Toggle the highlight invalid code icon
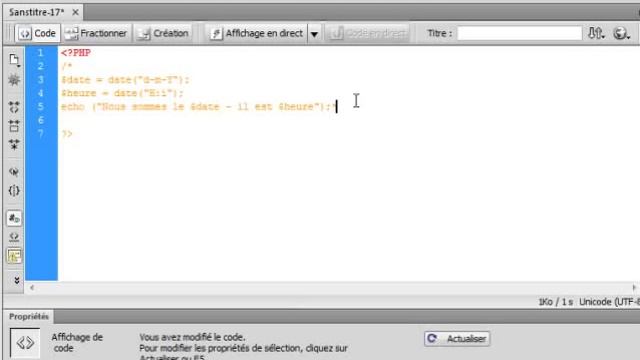640x360 pixels. coord(14,237)
